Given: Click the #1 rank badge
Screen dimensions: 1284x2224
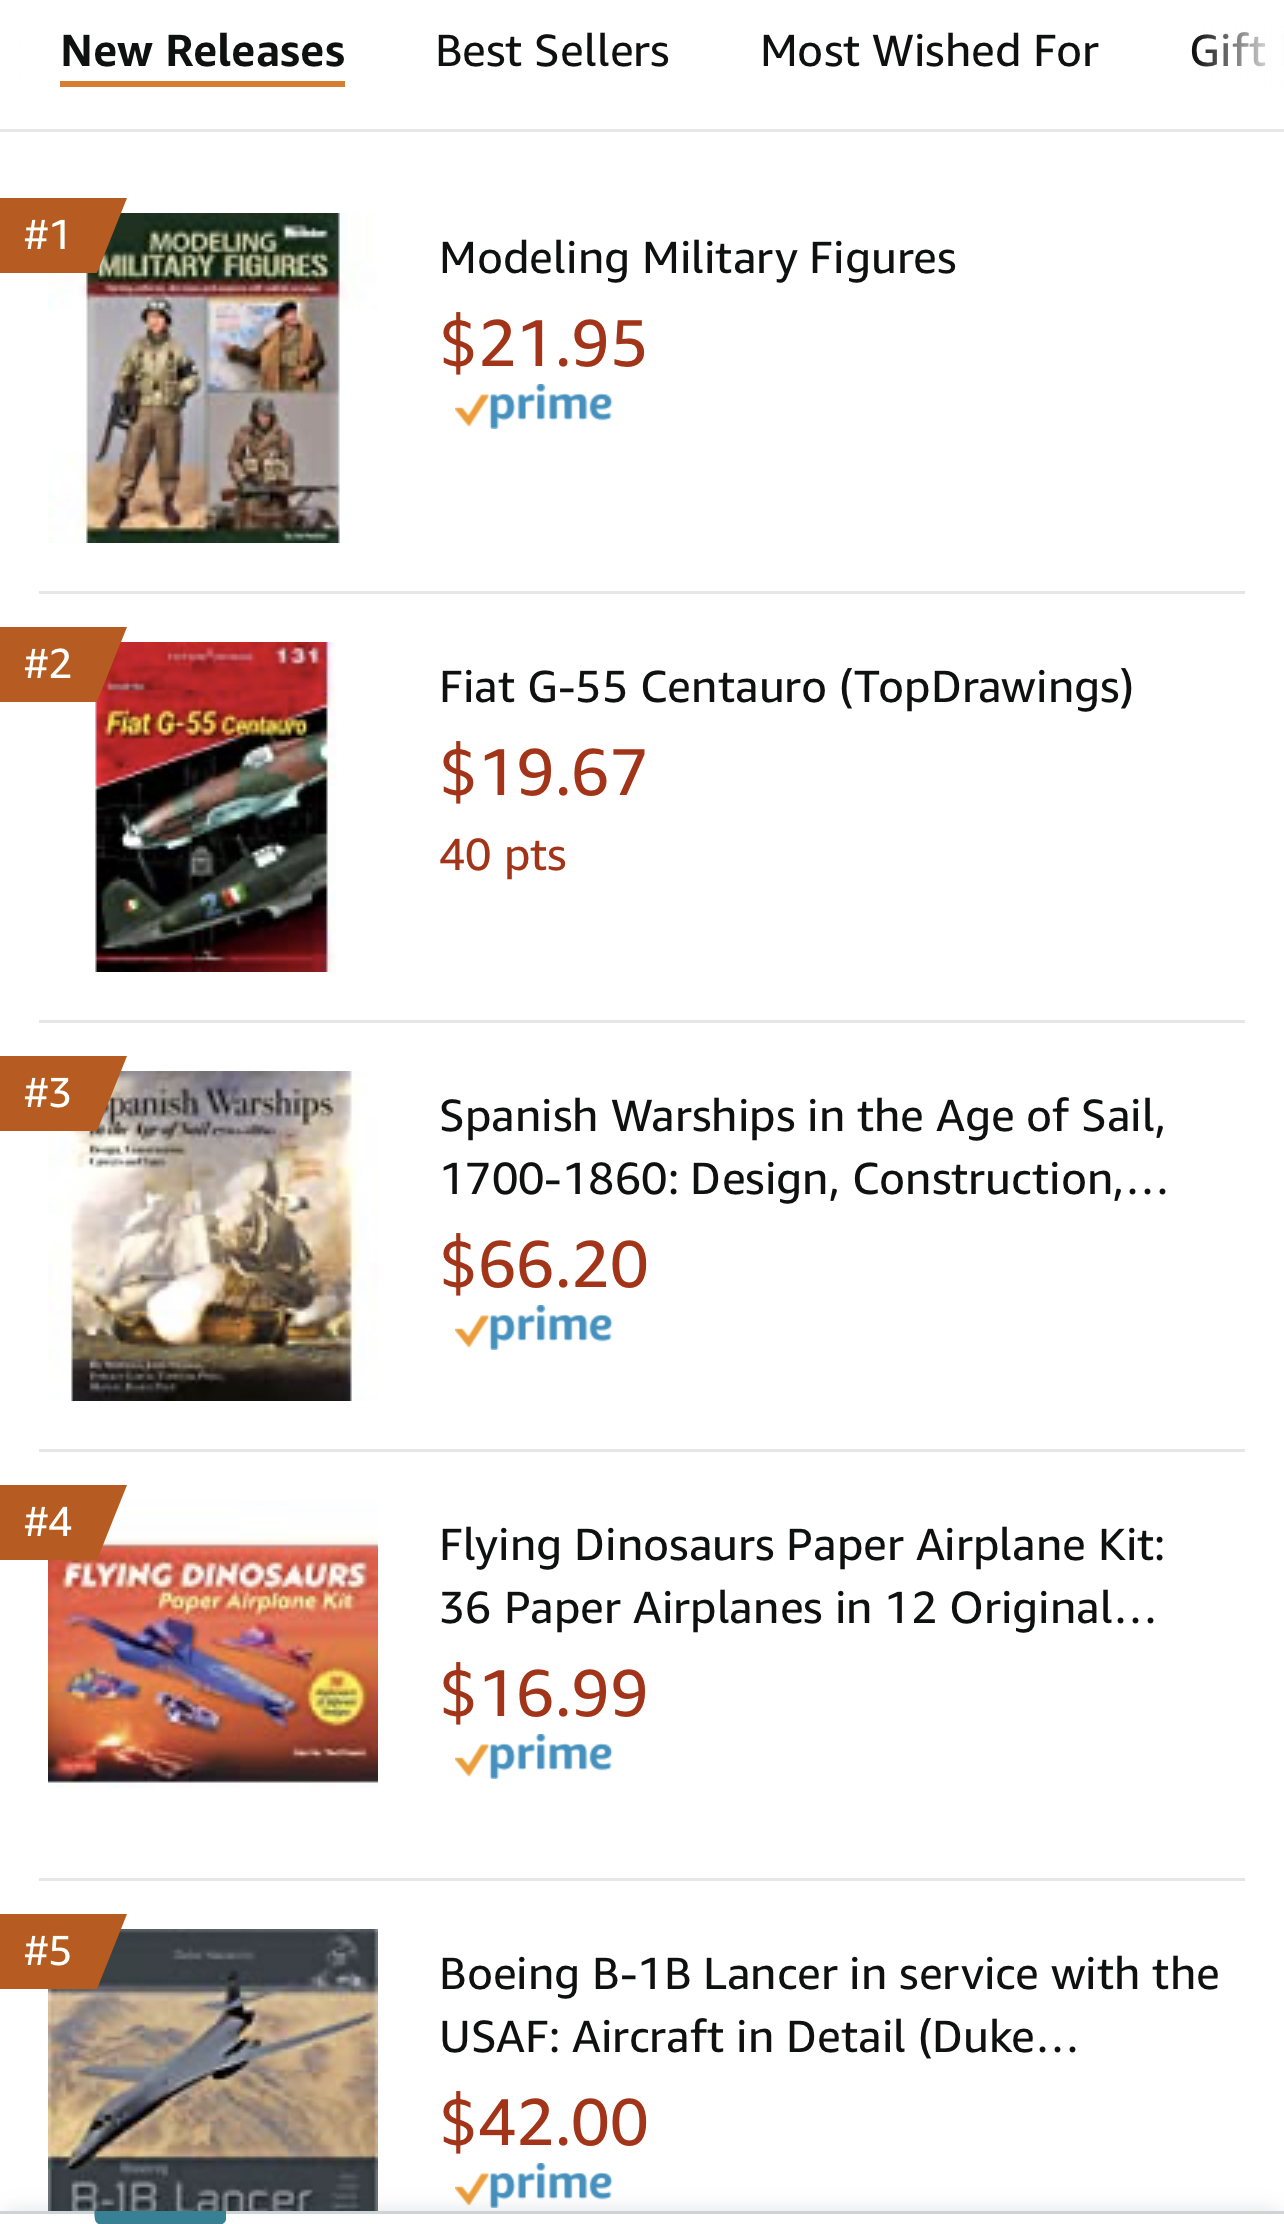Looking at the screenshot, I should click(50, 235).
